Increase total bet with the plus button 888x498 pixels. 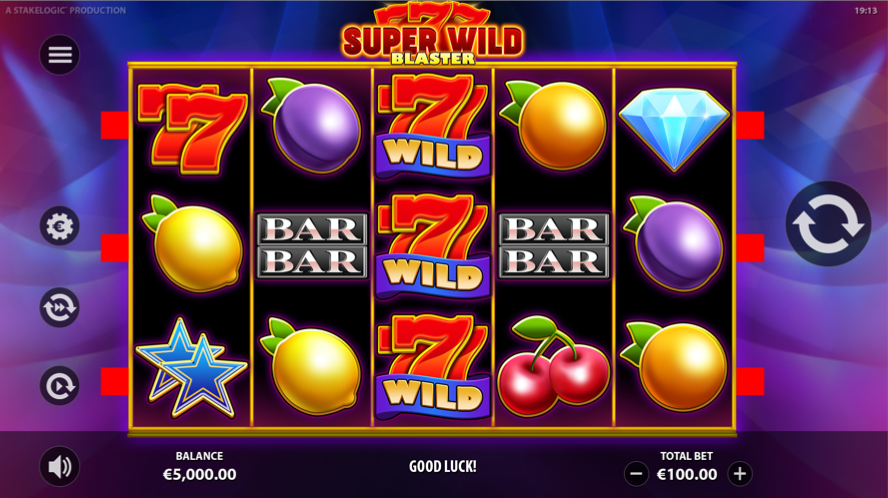(740, 474)
